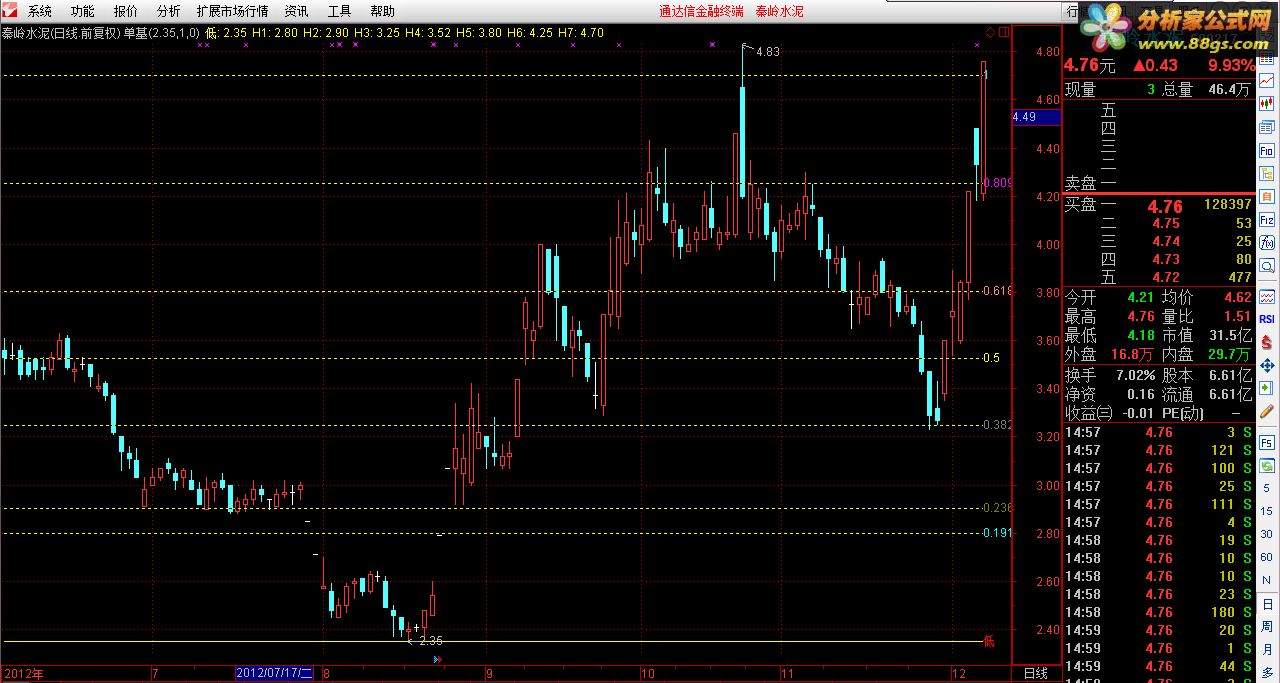1280x683 pixels.
Task: Click the F10 company info icon
Action: [1267, 150]
